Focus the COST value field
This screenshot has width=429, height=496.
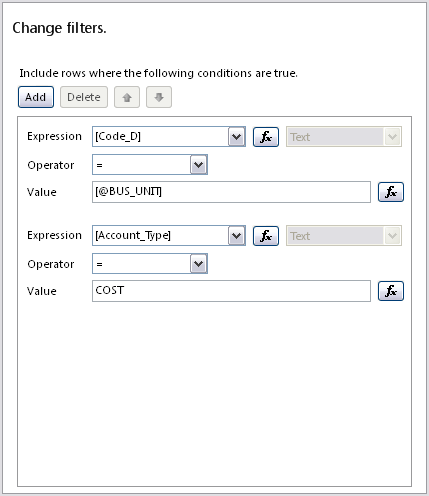(x=231, y=291)
